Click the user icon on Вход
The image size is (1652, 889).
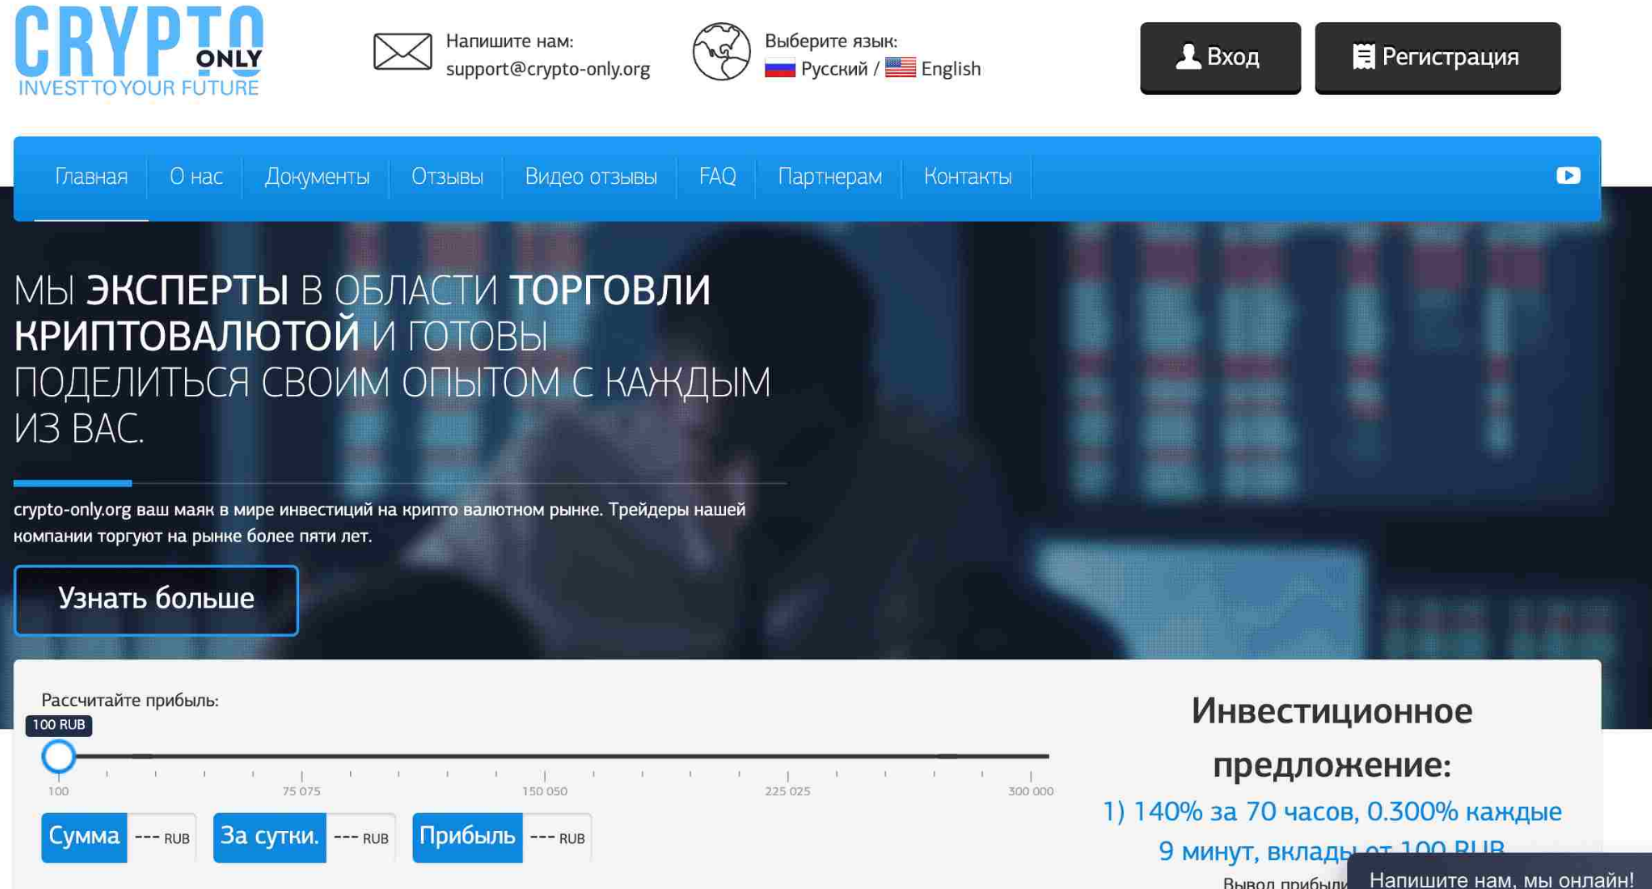[x=1188, y=57]
